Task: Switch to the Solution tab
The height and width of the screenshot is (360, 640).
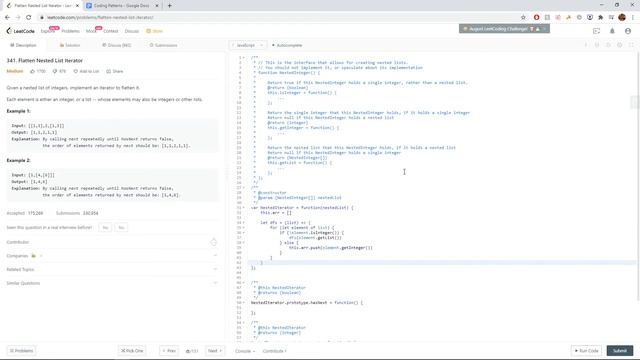Action: (70, 45)
